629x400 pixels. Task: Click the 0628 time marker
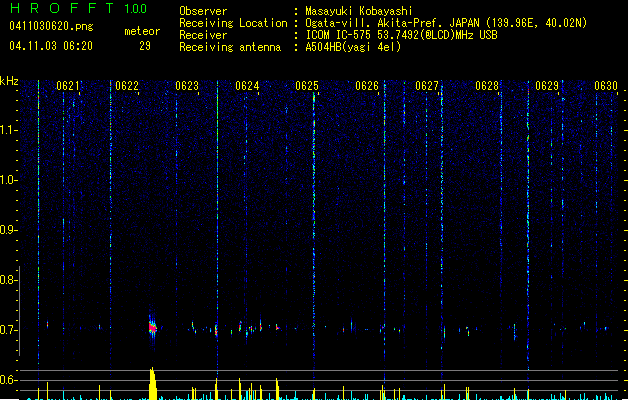(x=487, y=86)
